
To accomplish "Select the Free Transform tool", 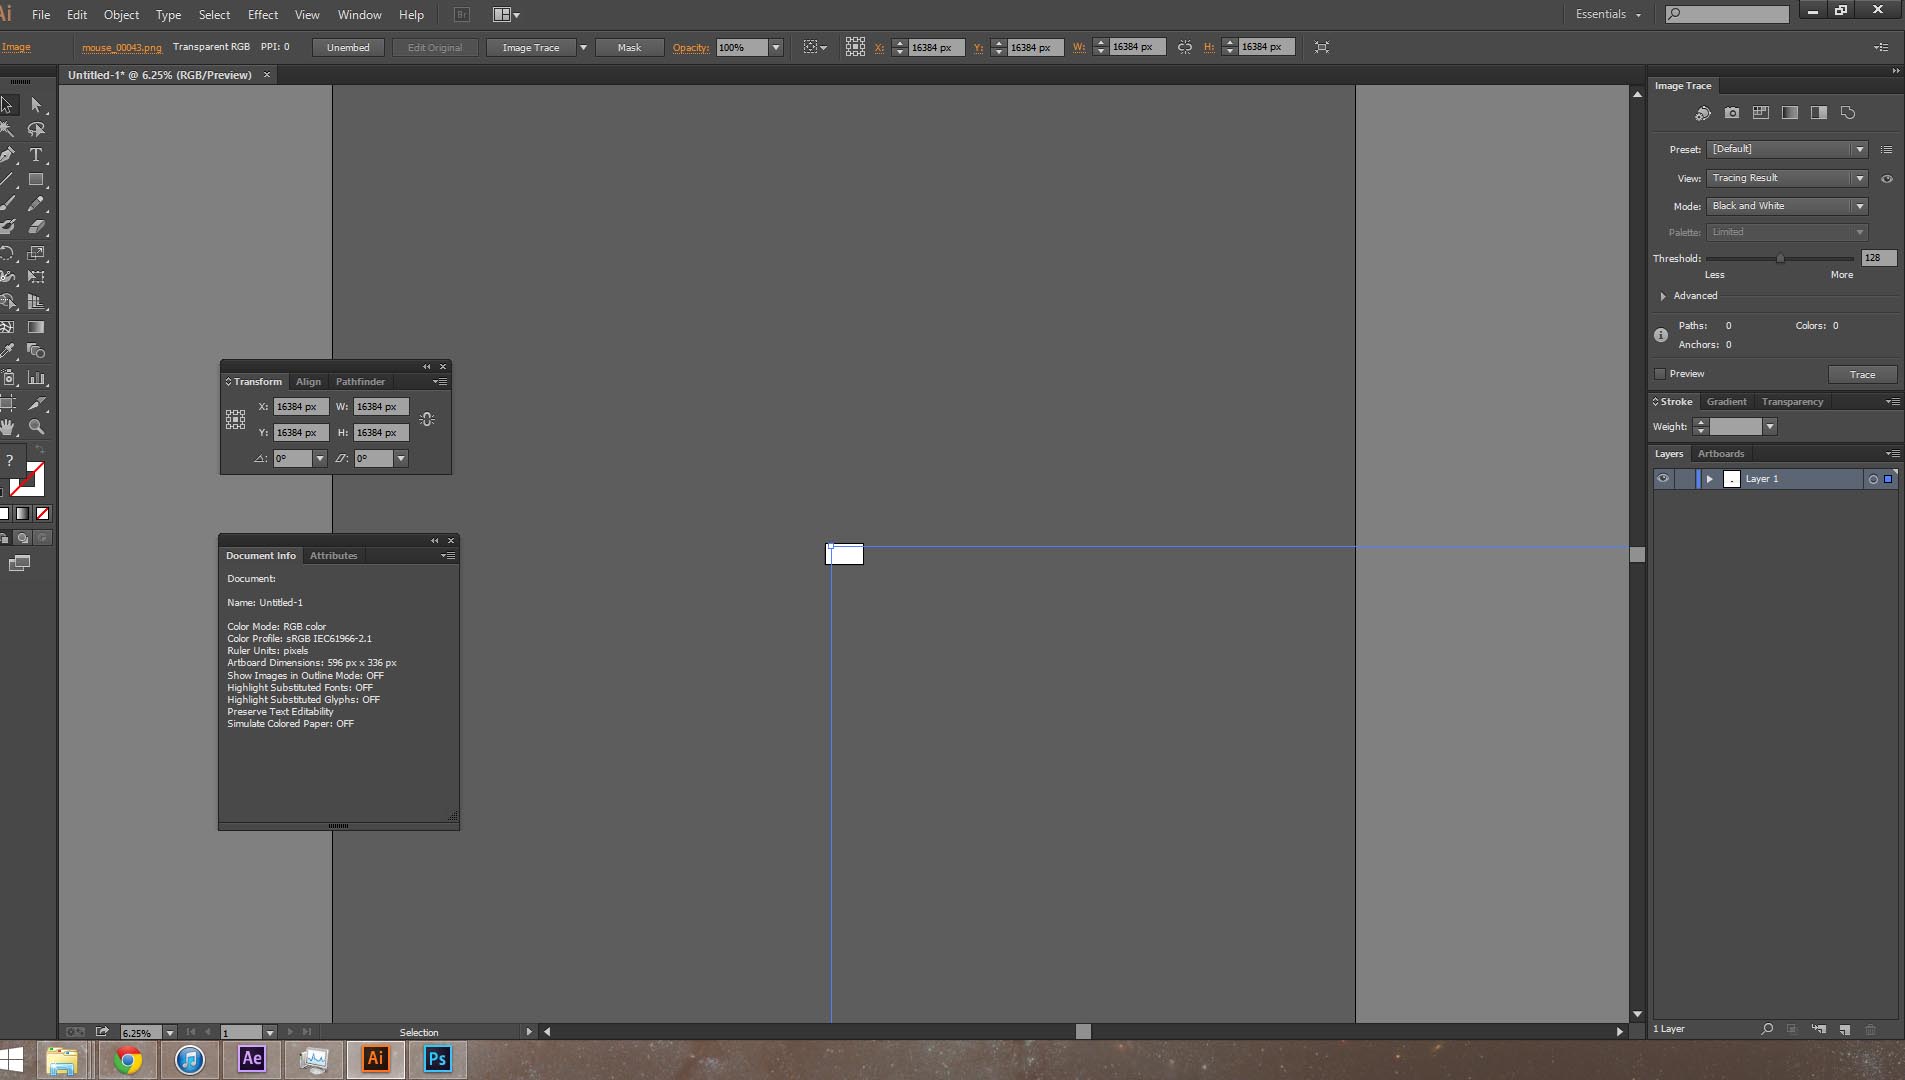I will coord(36,277).
